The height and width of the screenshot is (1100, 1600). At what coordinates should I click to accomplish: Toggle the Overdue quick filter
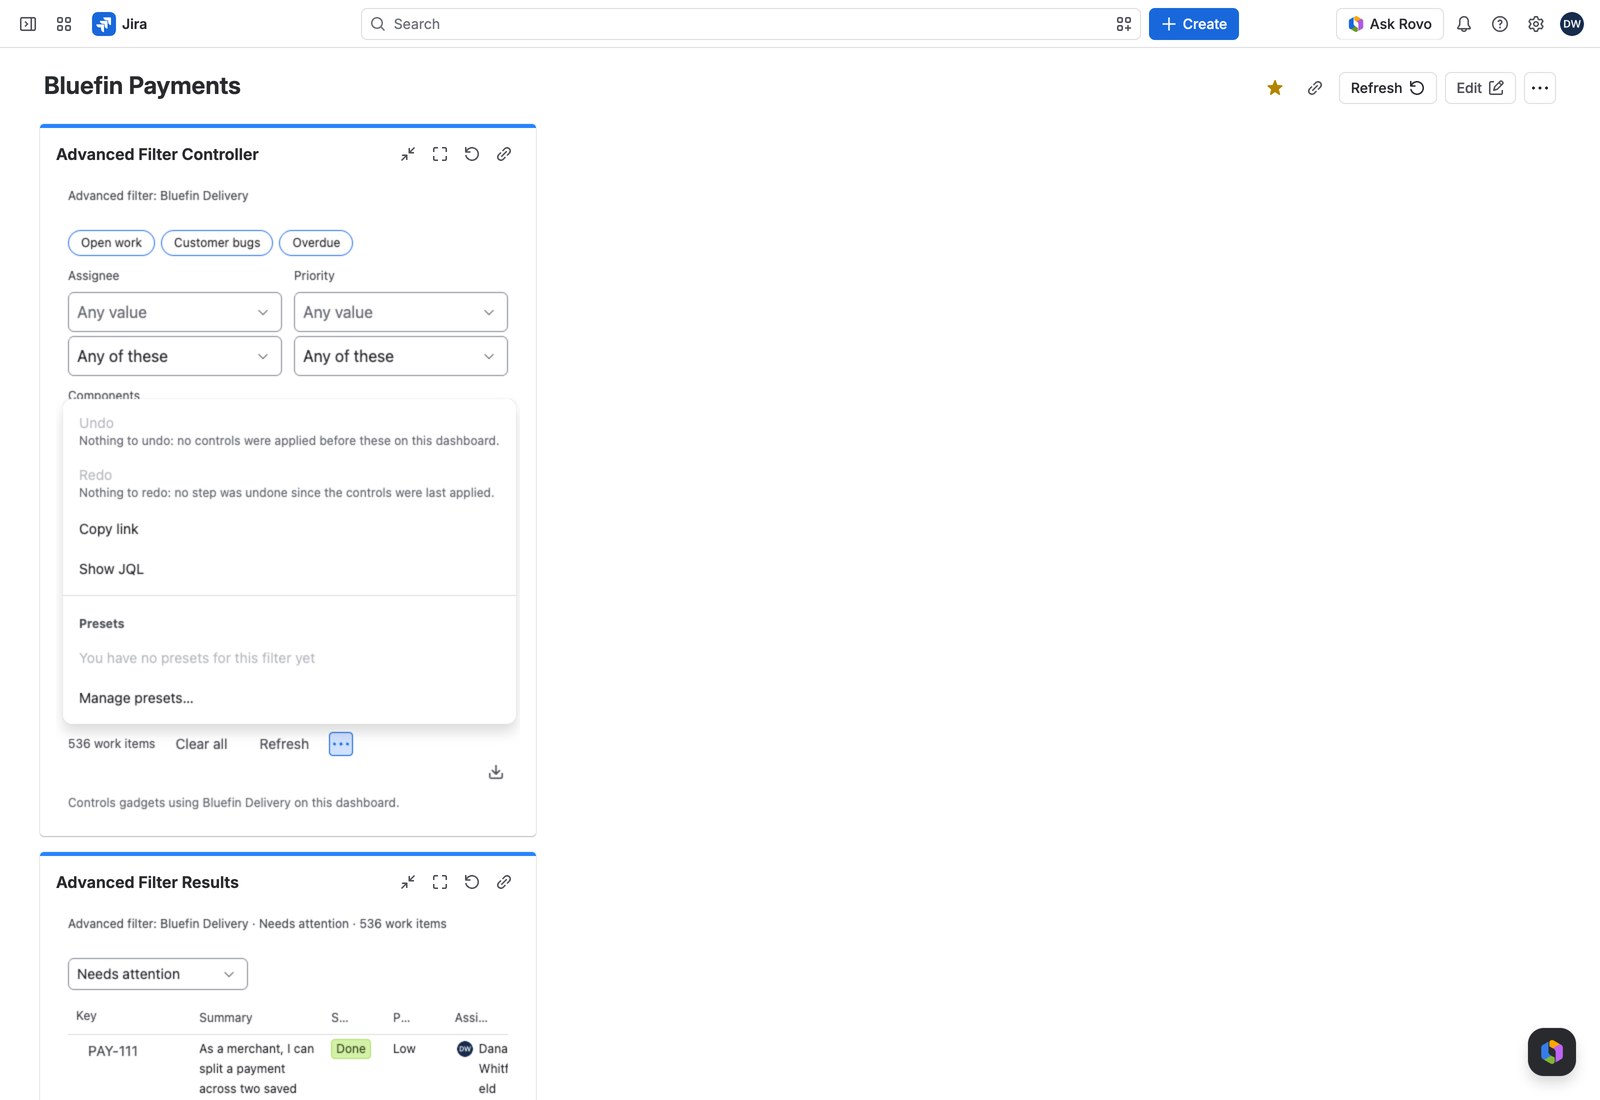(316, 243)
